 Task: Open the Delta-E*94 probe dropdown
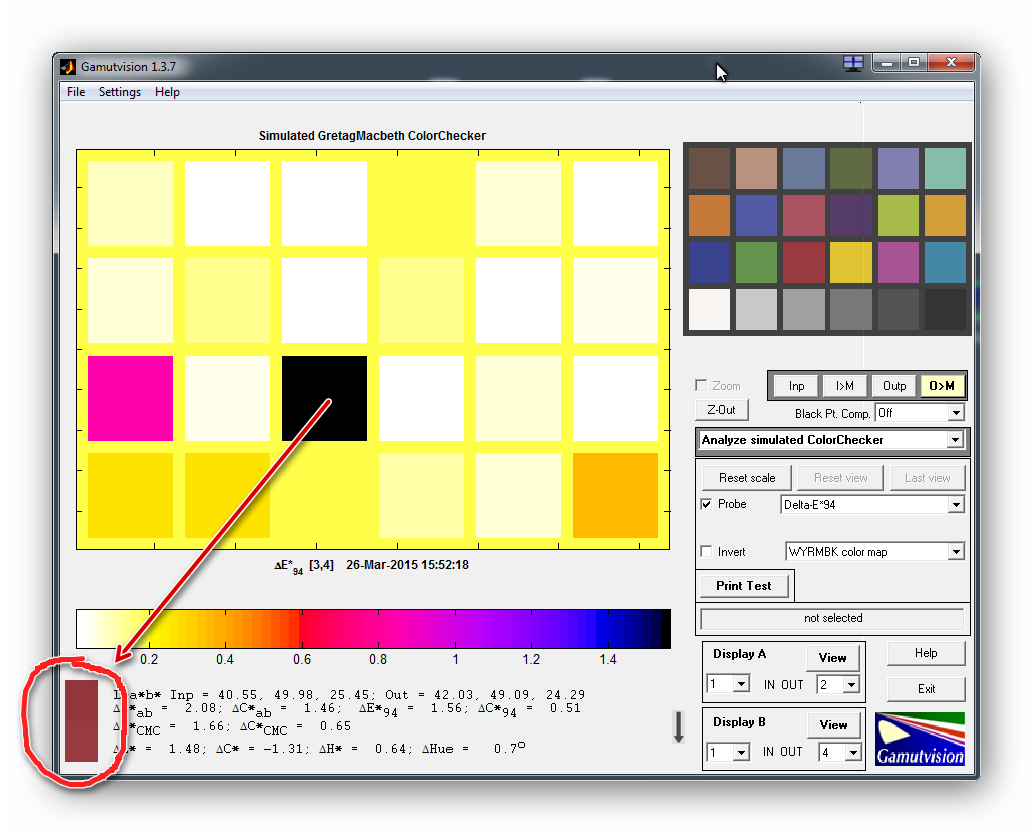955,505
